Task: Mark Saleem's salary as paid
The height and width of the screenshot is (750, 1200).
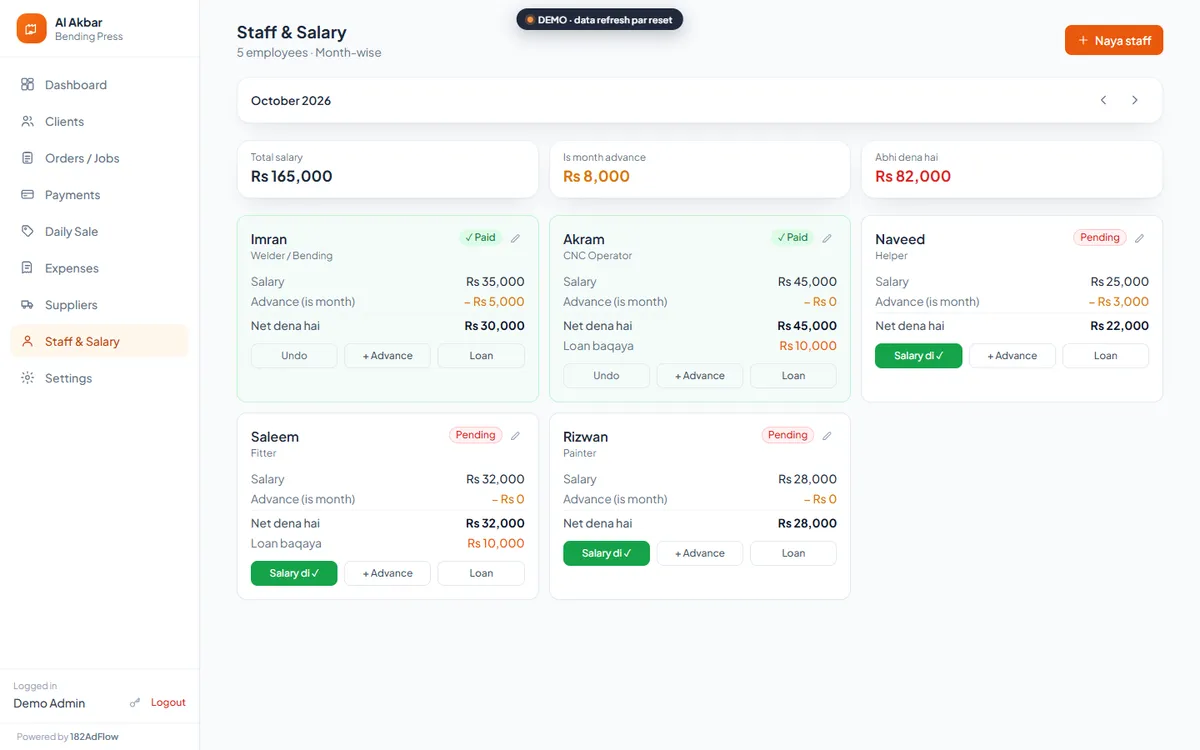Action: pos(294,573)
